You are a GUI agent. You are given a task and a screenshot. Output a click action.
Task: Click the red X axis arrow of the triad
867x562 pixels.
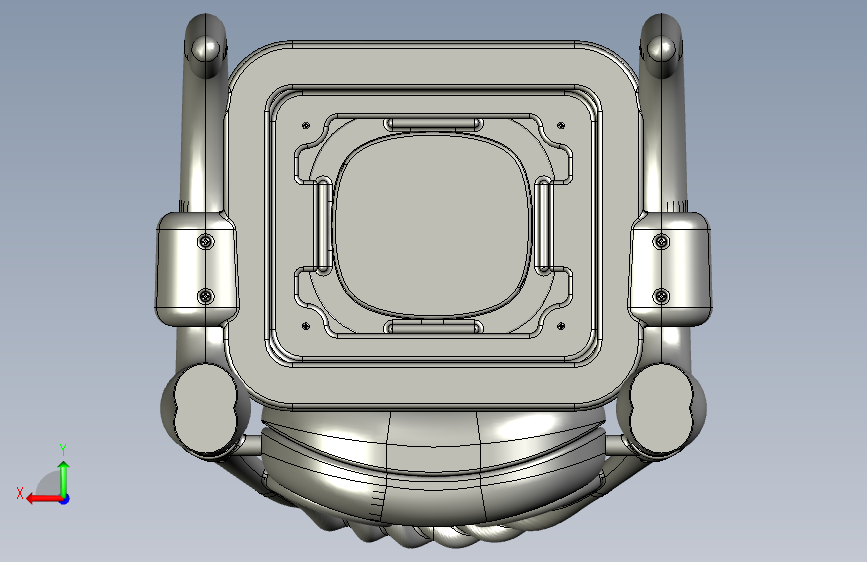click(43, 499)
